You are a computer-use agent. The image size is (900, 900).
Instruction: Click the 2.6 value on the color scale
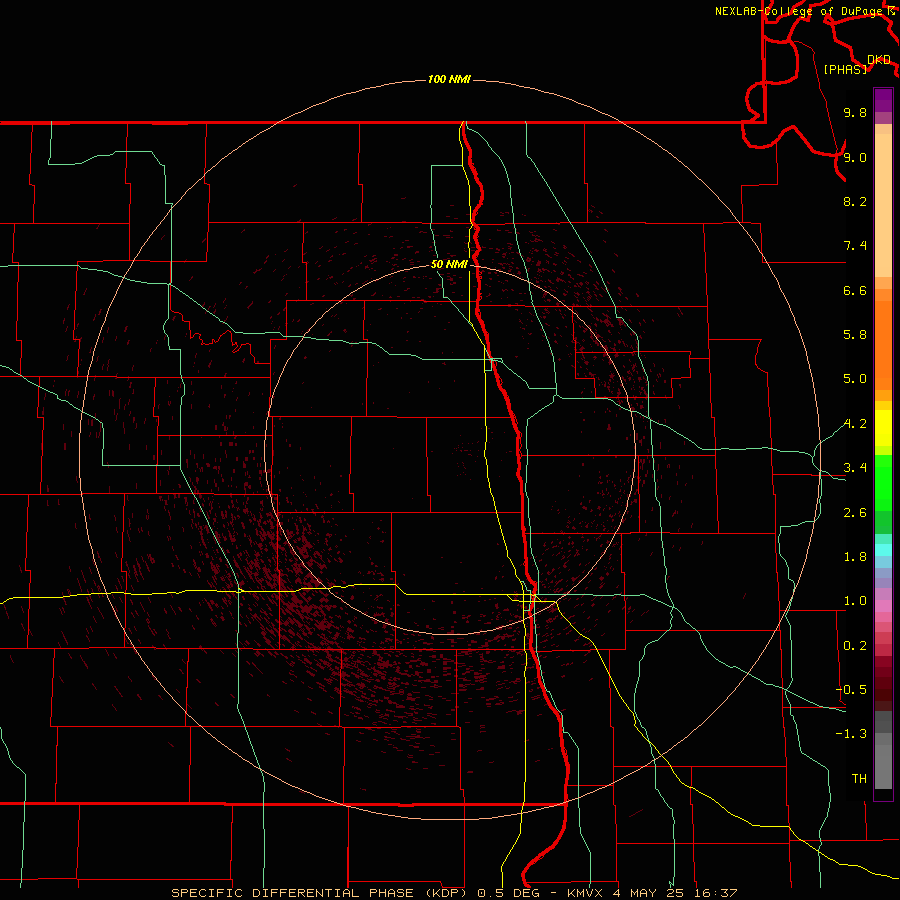pos(855,513)
